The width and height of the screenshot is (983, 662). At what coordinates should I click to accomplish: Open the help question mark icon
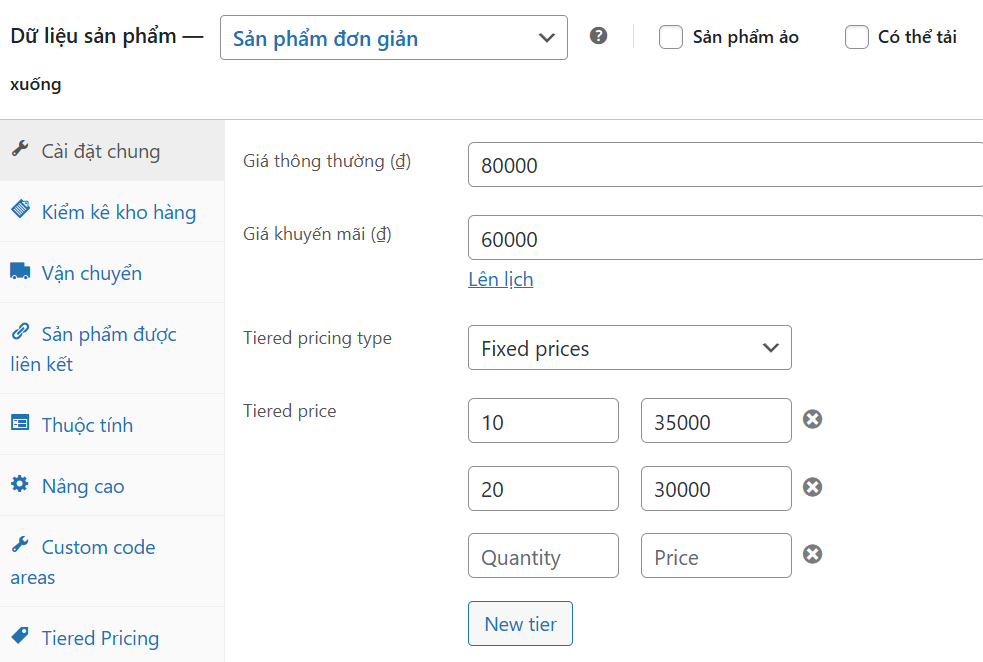coord(598,35)
